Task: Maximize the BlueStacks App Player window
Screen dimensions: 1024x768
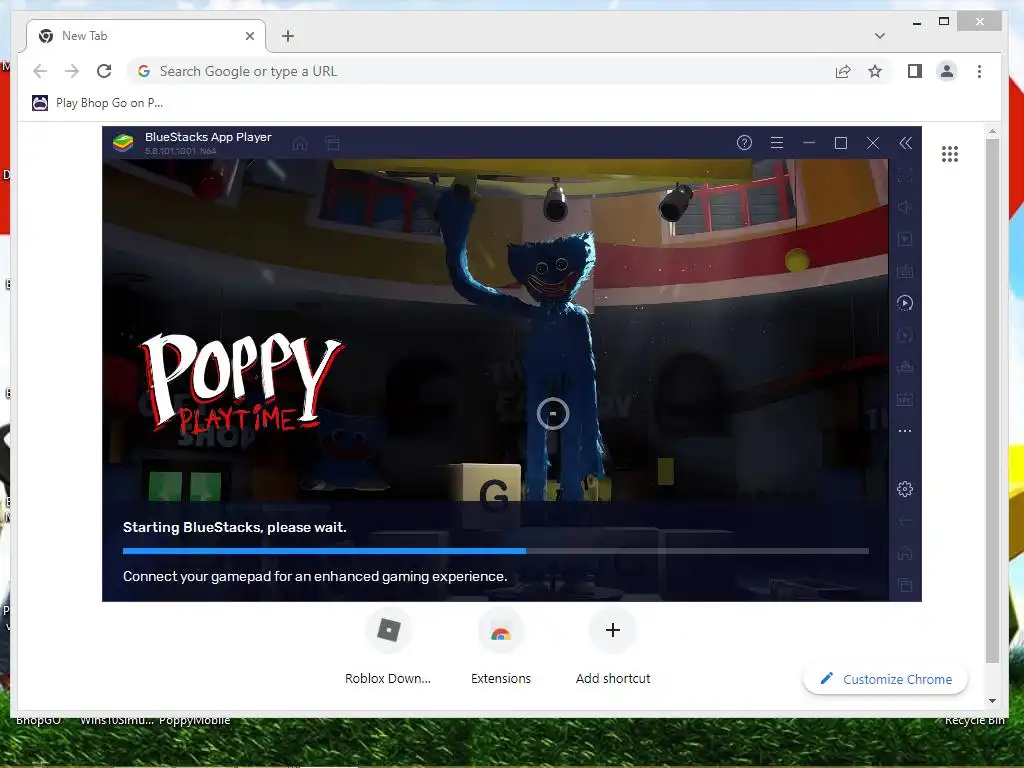Action: point(840,142)
